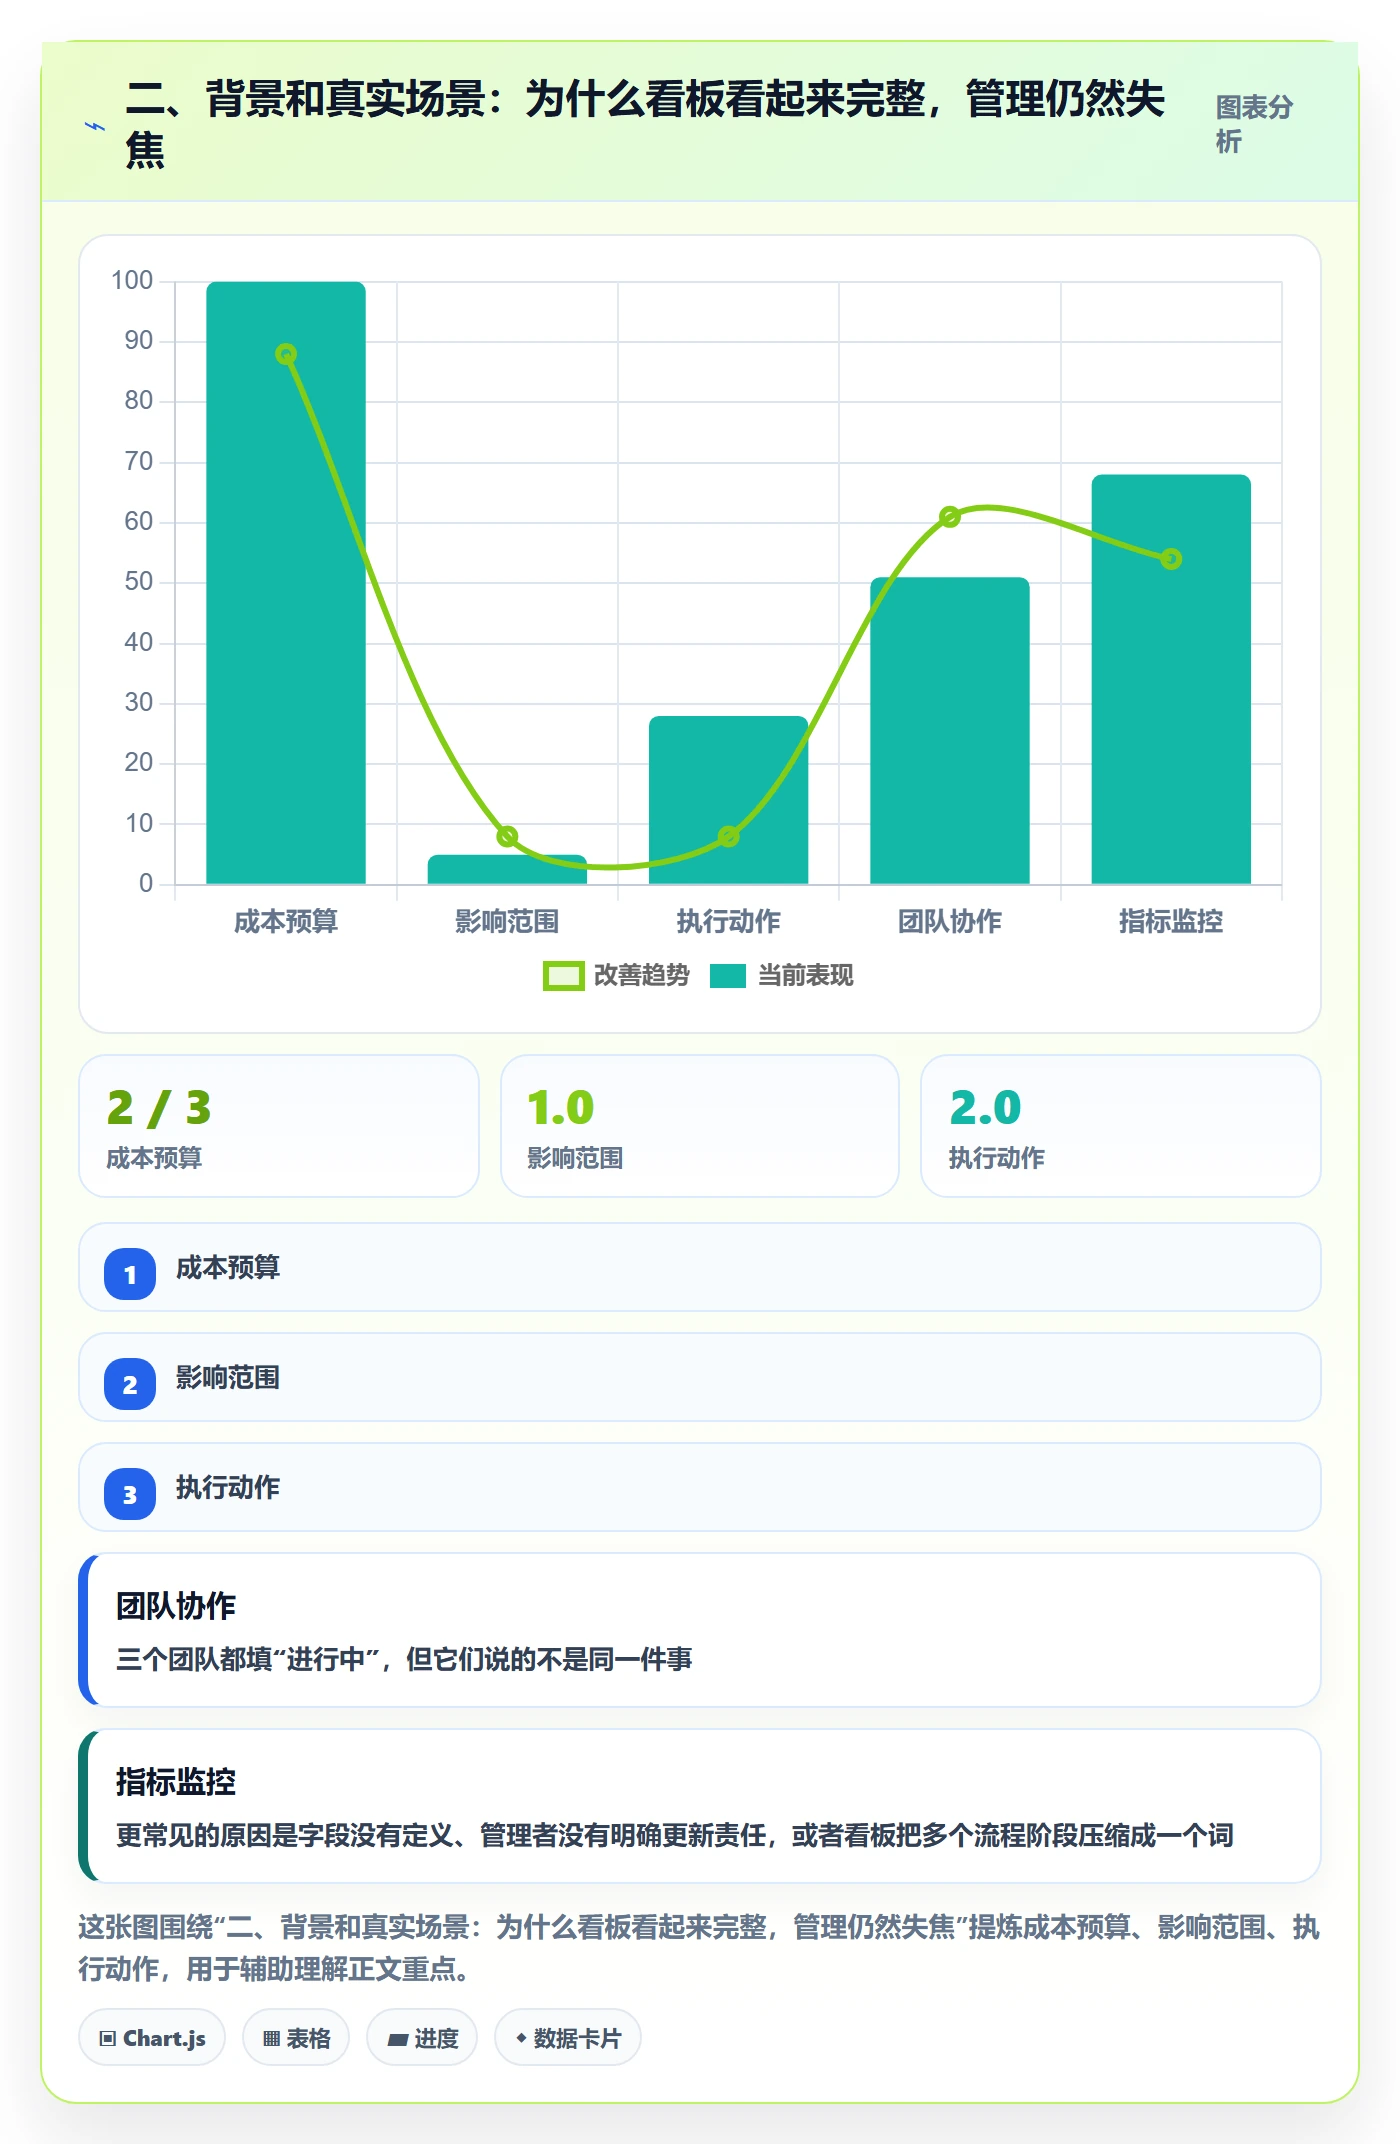Select list row 执行动作

[700, 1487]
